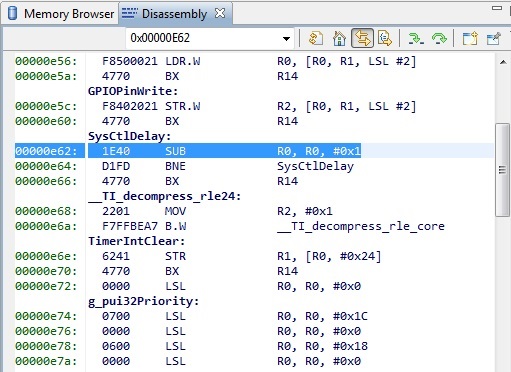Select the BX R14 row at 00000e5a
This screenshot has height=372, width=511.
254,76
